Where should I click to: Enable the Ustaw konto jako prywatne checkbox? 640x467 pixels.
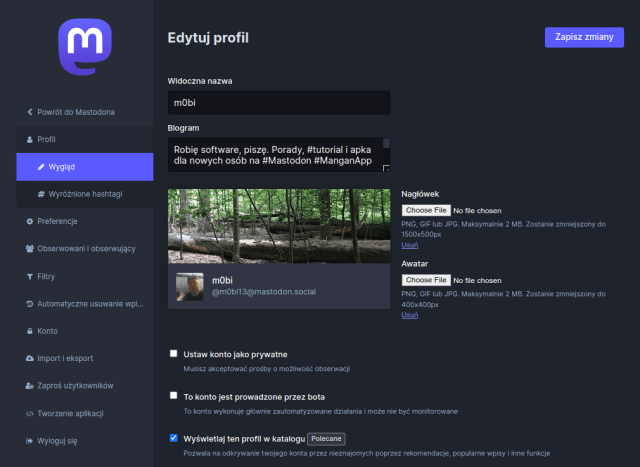coord(174,354)
